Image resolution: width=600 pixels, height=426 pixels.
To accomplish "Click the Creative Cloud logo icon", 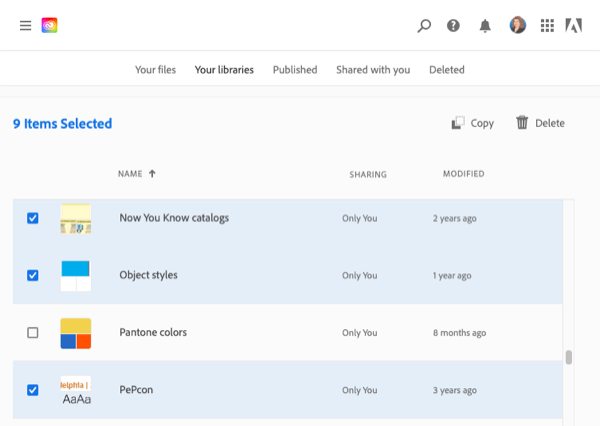I will coord(49,25).
